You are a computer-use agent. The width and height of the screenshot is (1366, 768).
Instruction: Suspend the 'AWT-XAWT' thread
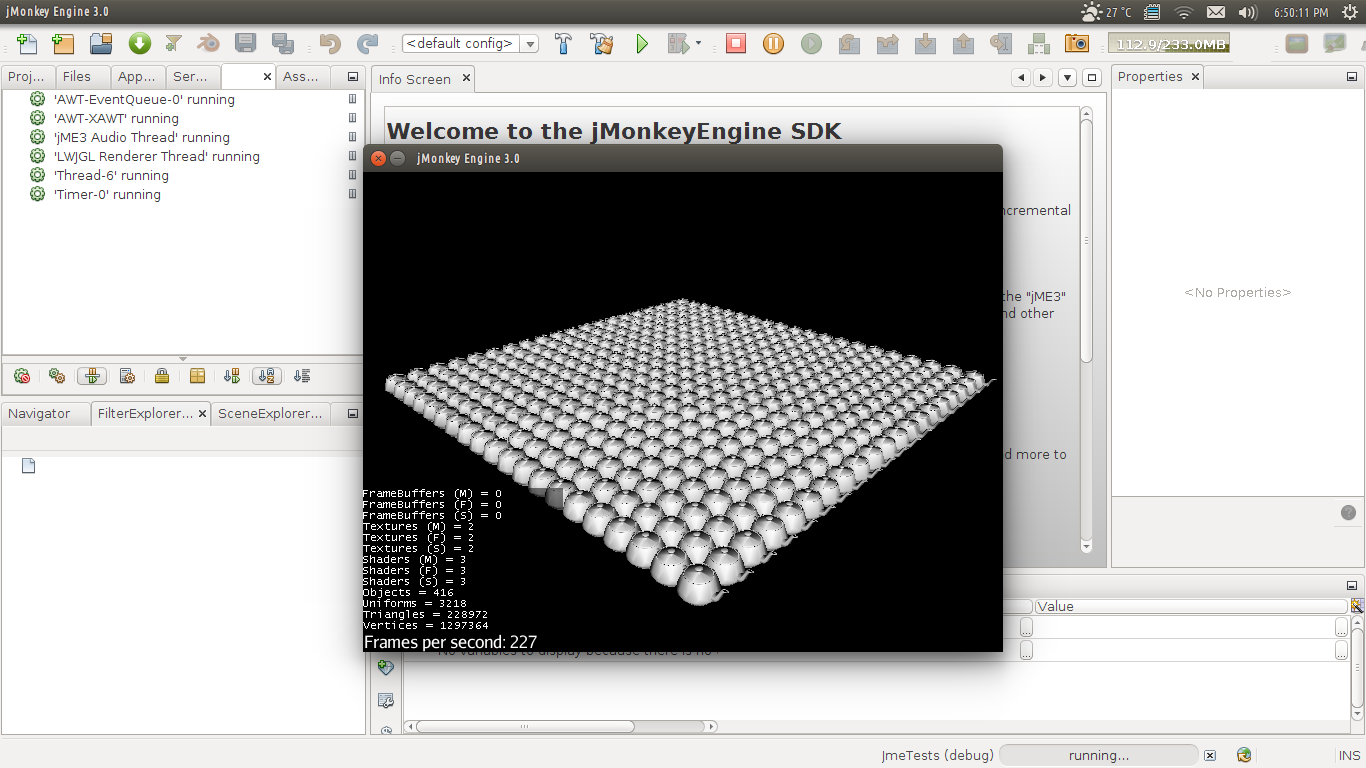coord(352,118)
